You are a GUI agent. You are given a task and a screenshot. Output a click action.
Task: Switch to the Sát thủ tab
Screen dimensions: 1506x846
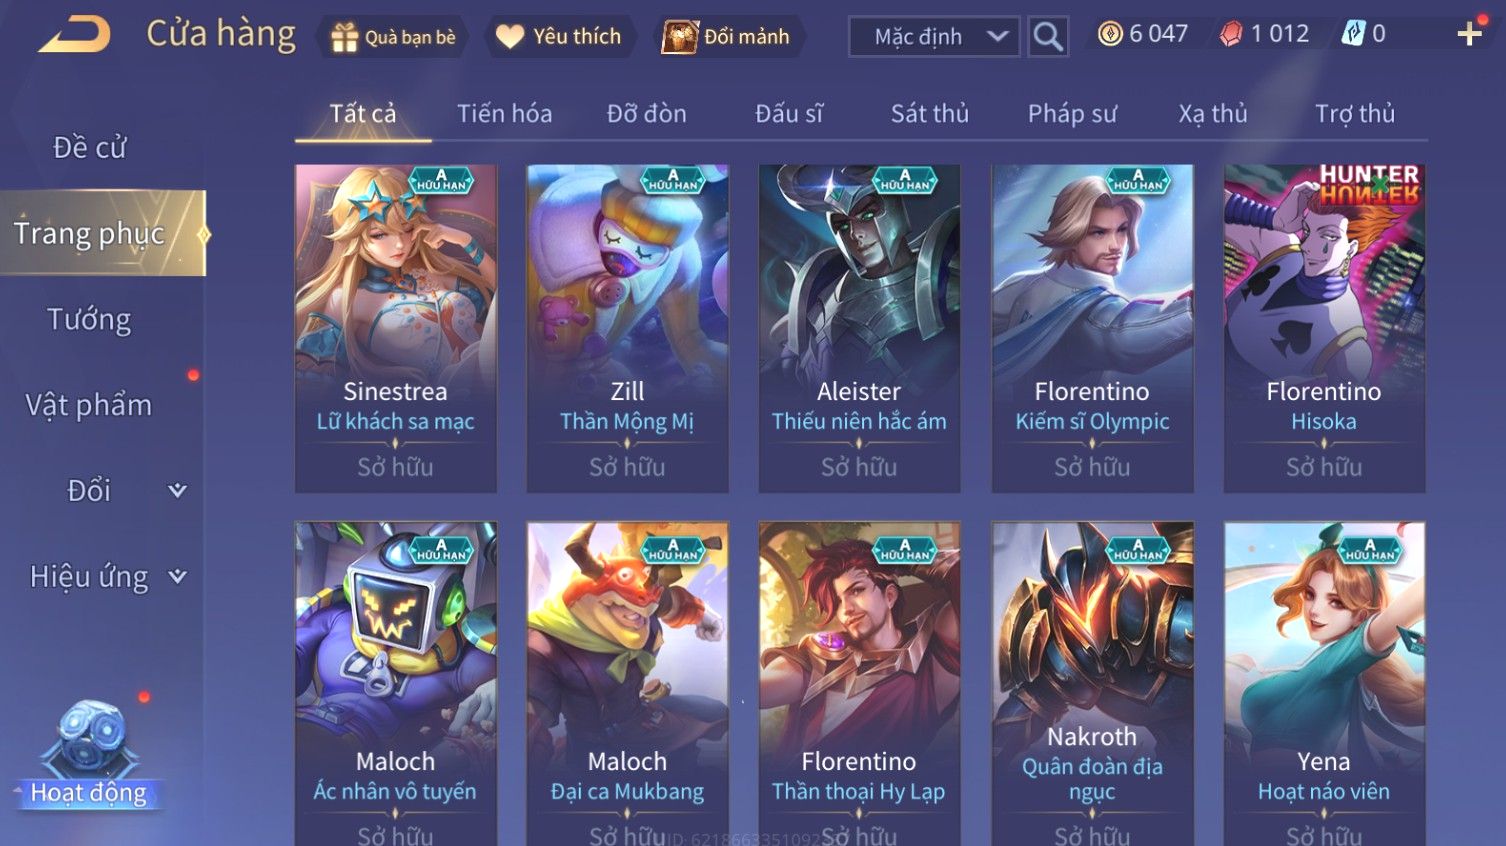930,114
